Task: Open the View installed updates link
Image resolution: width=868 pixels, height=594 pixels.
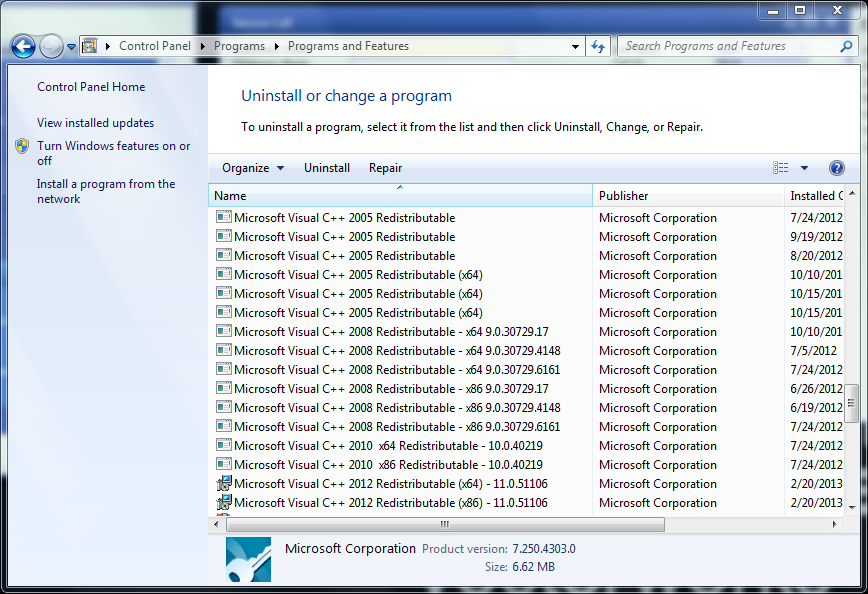Action: pyautogui.click(x=95, y=123)
